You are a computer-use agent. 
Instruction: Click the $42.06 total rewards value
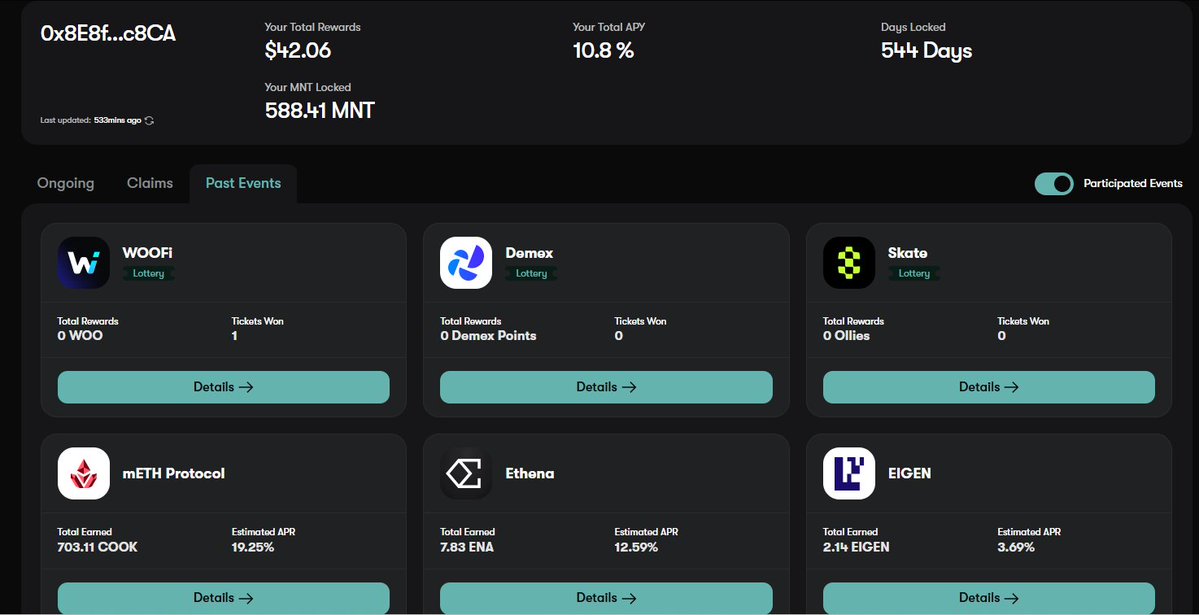click(x=298, y=50)
